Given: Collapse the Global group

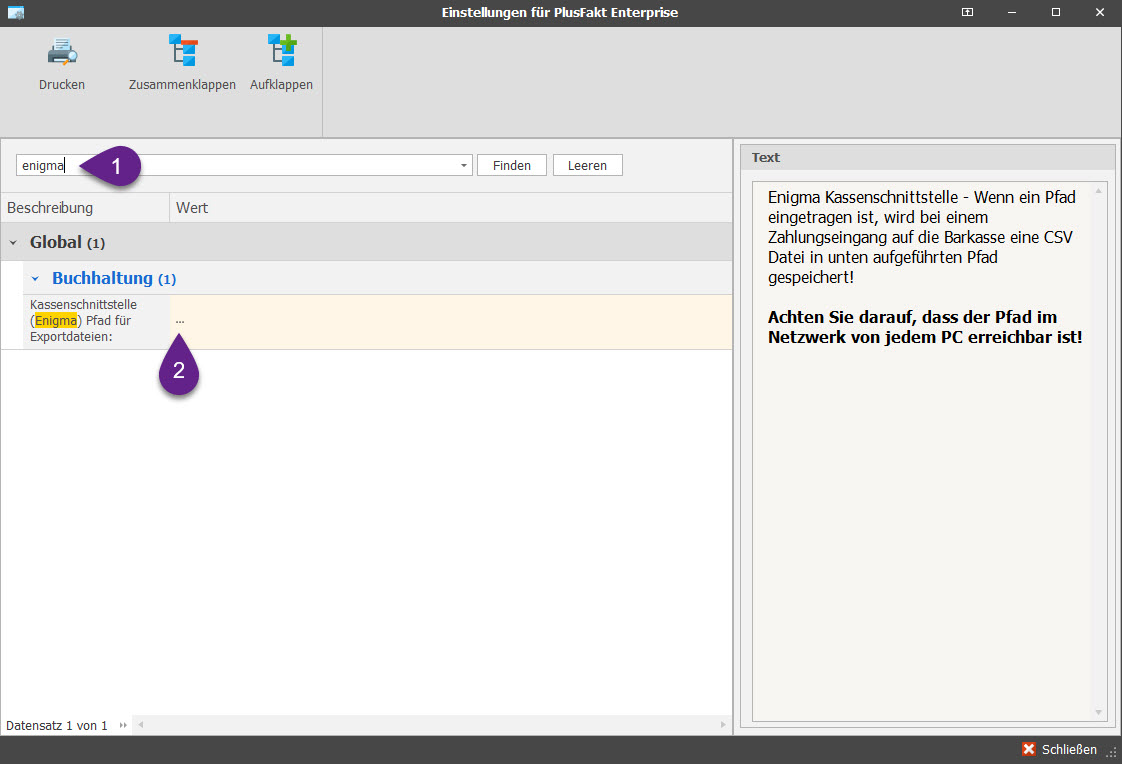Looking at the screenshot, I should point(13,243).
